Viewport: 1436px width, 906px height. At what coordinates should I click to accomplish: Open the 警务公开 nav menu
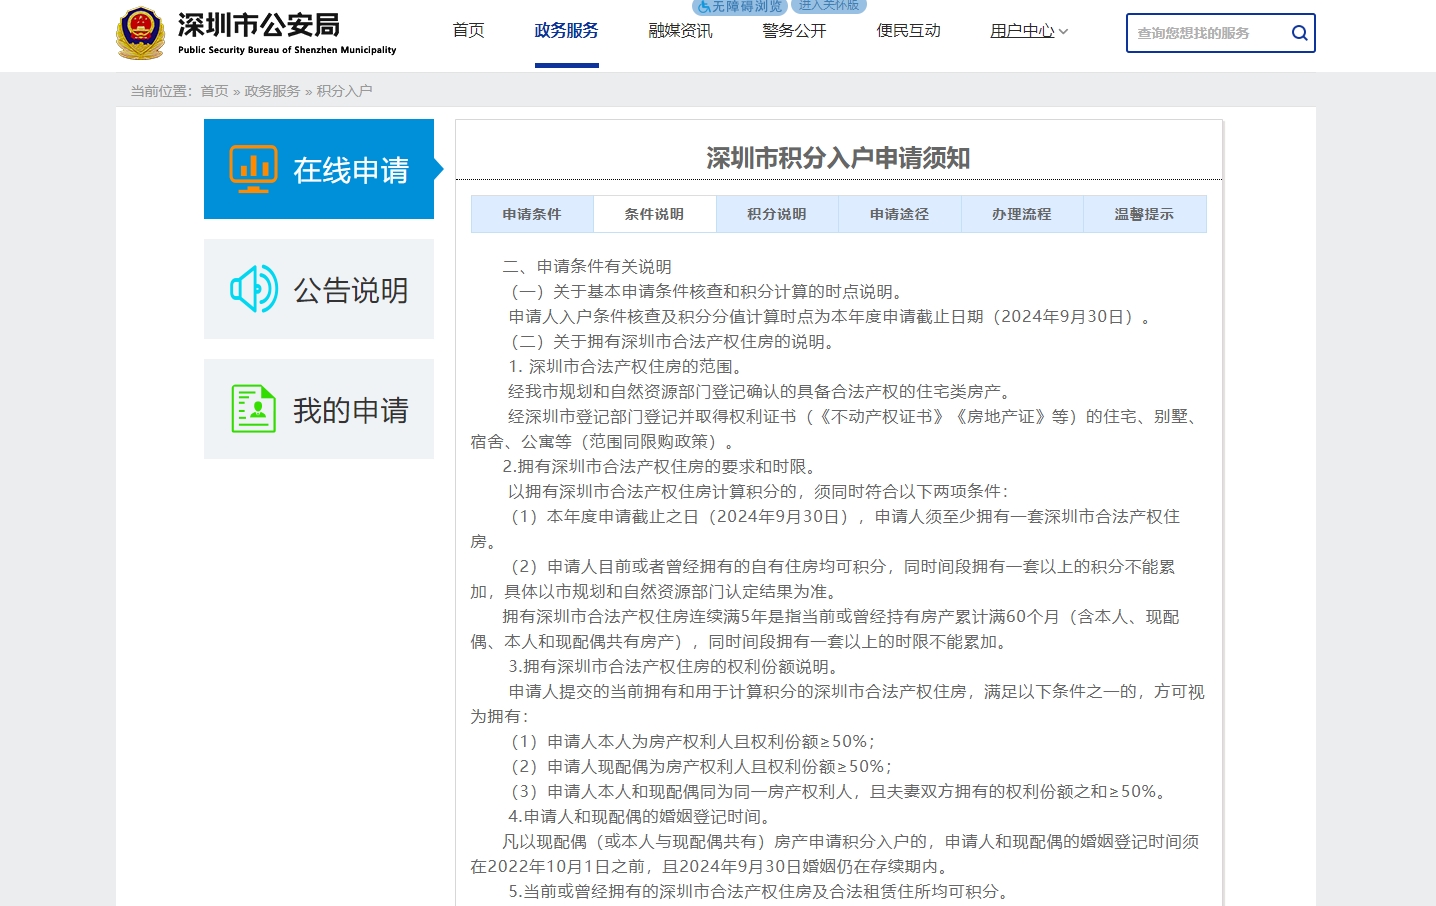click(x=794, y=31)
